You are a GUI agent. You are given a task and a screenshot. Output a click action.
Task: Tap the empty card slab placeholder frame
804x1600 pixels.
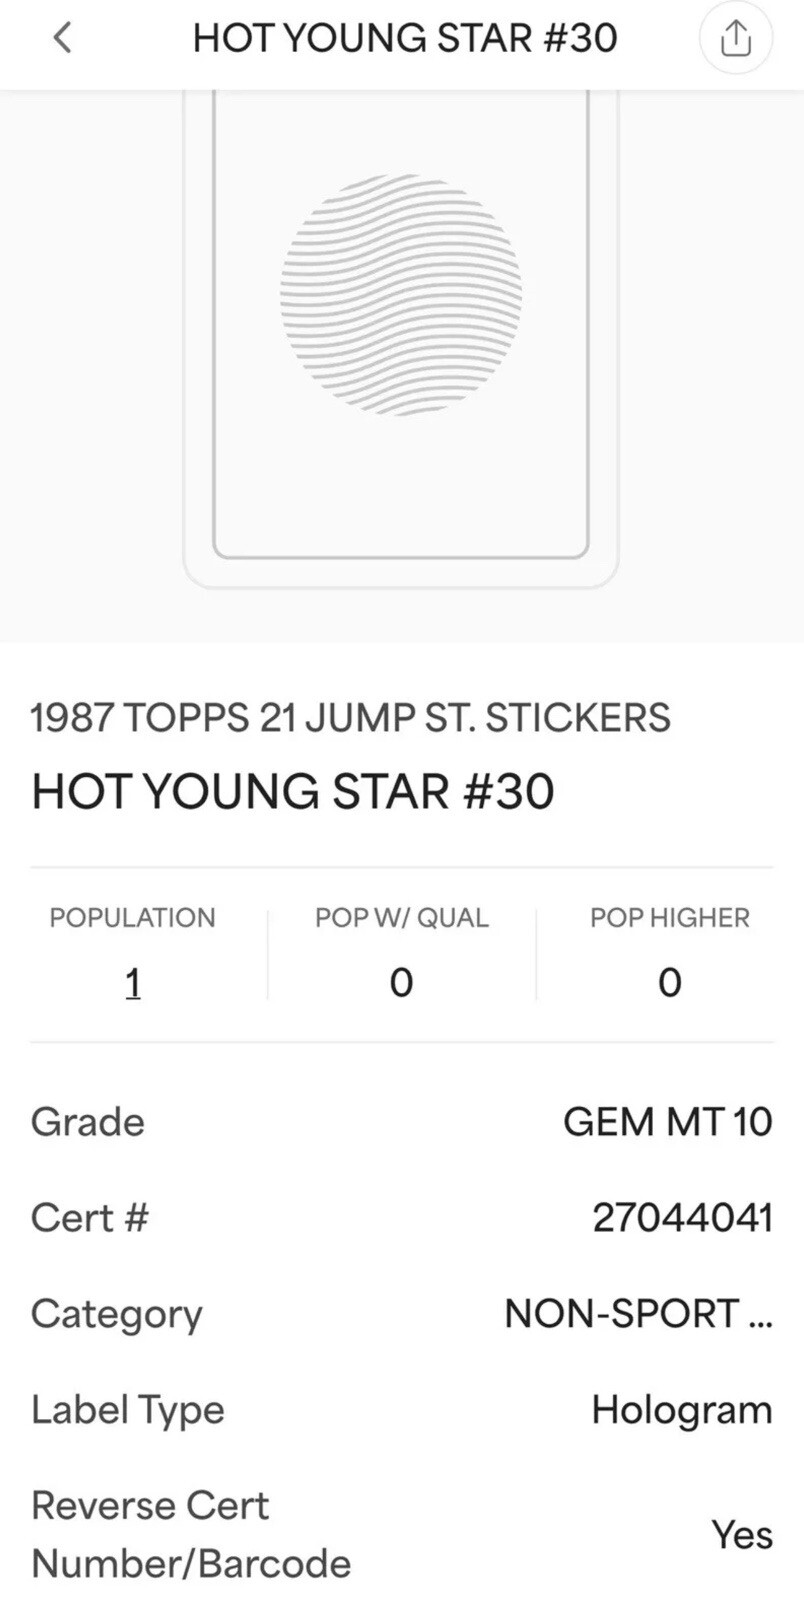click(x=401, y=340)
